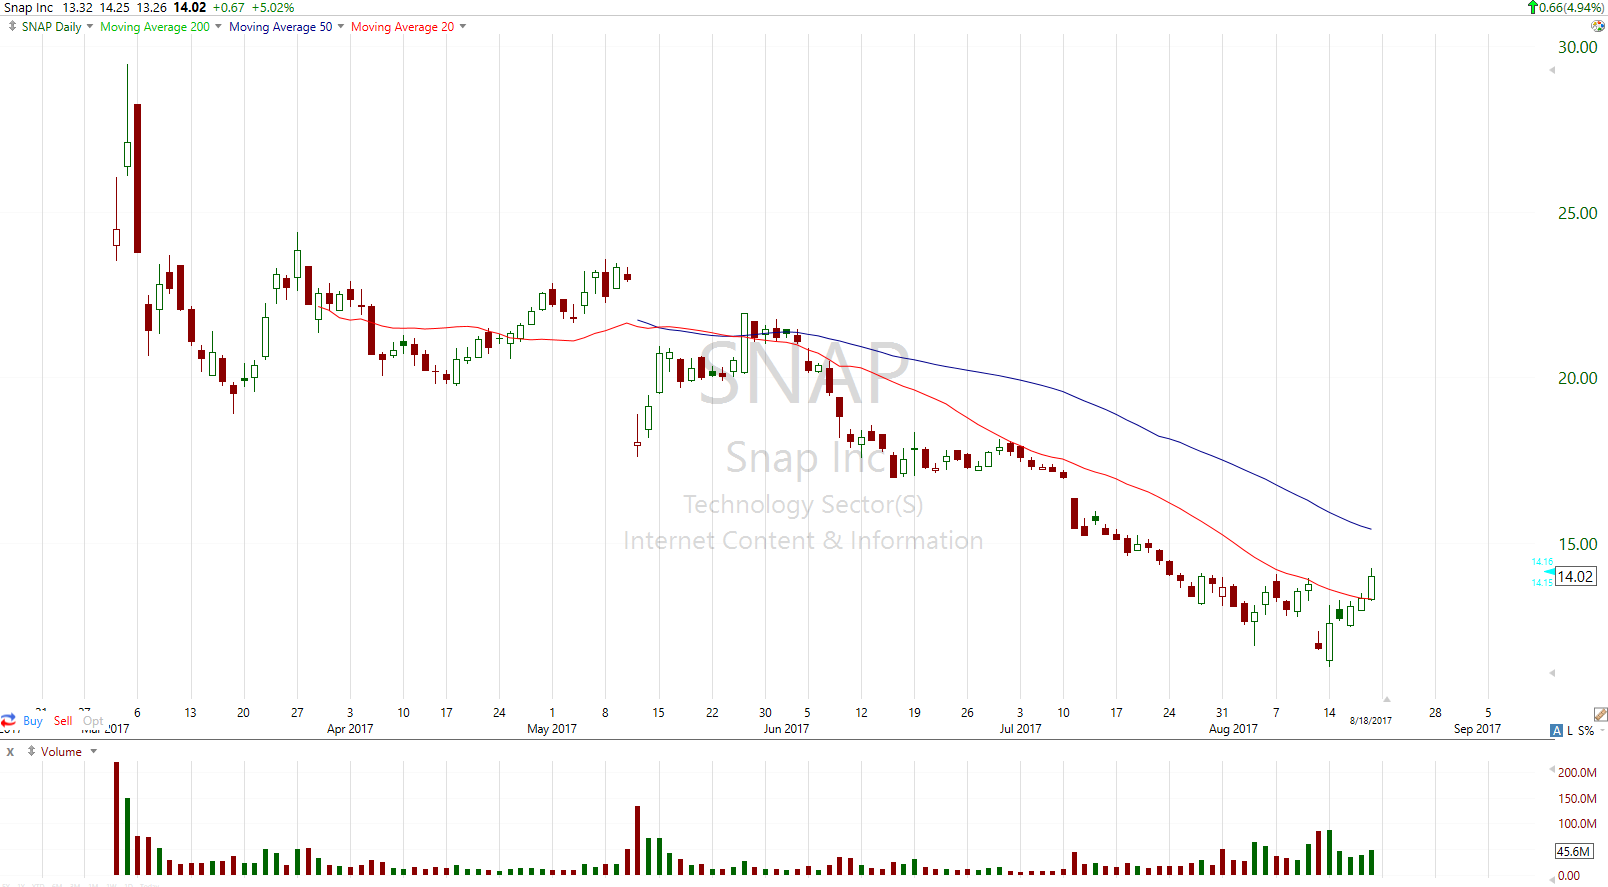Click the bold 14.02 last price in header

click(190, 7)
